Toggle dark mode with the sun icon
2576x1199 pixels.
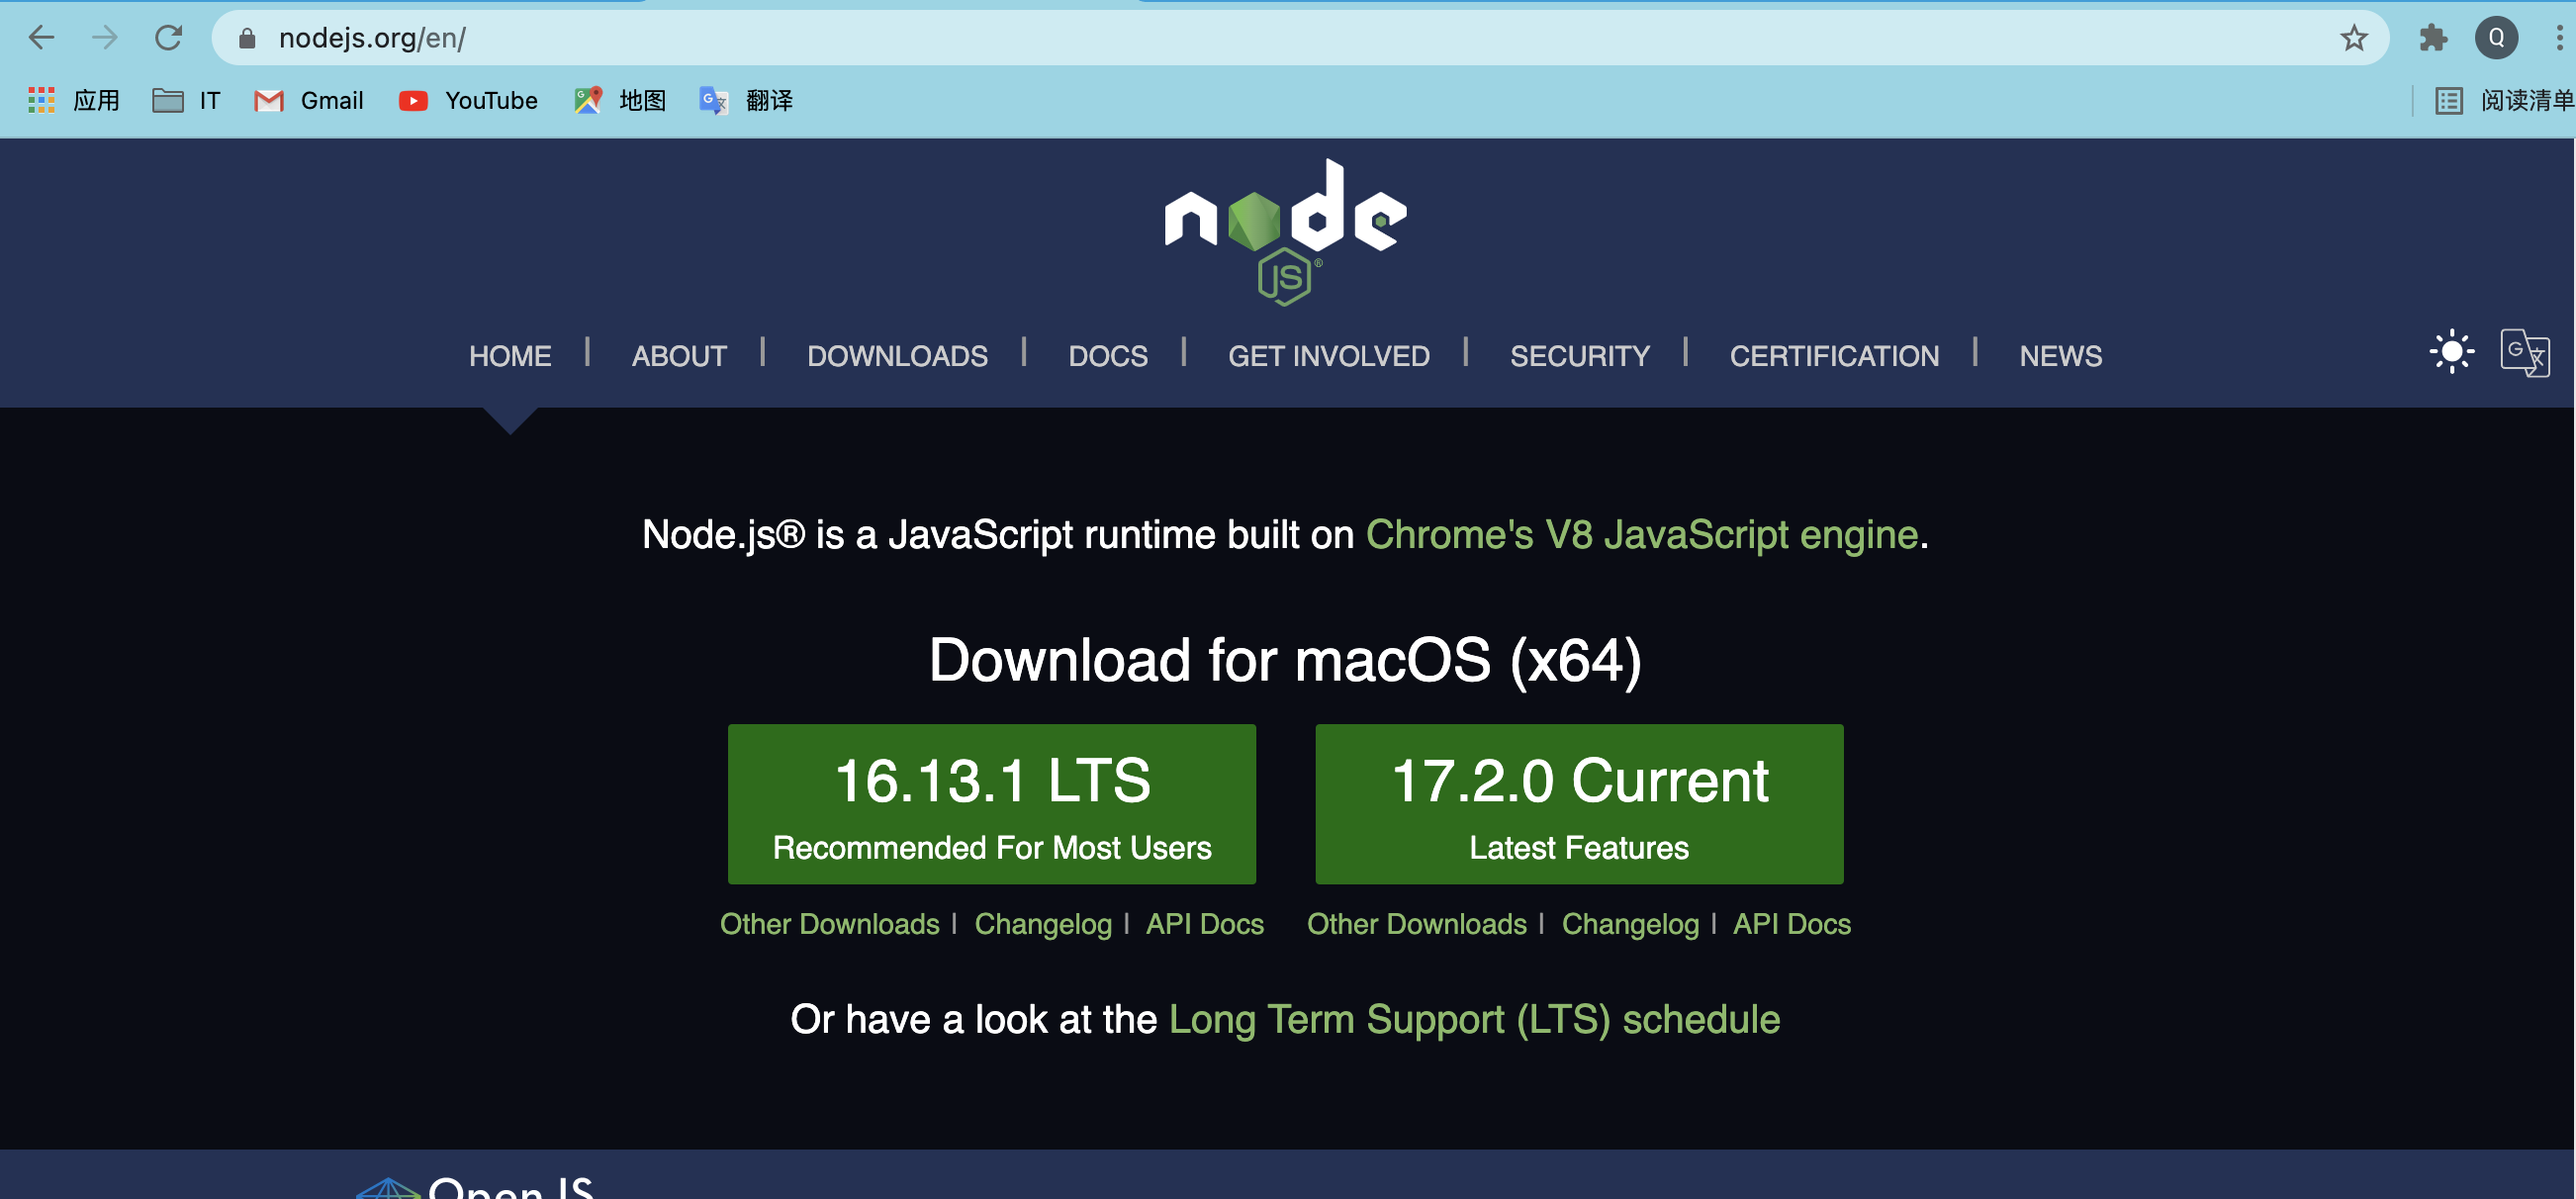(x=2451, y=352)
